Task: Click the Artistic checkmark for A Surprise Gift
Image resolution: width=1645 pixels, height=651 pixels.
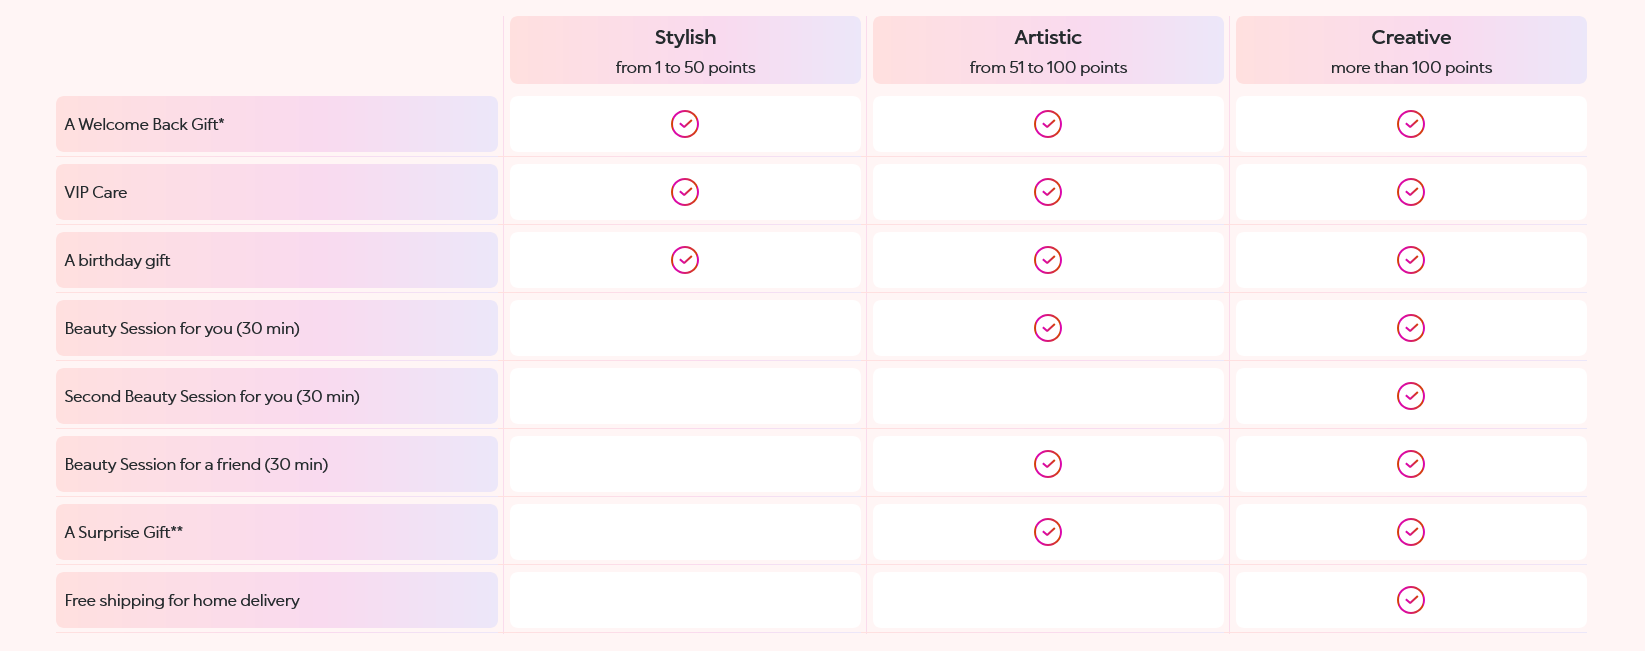Action: click(1048, 532)
